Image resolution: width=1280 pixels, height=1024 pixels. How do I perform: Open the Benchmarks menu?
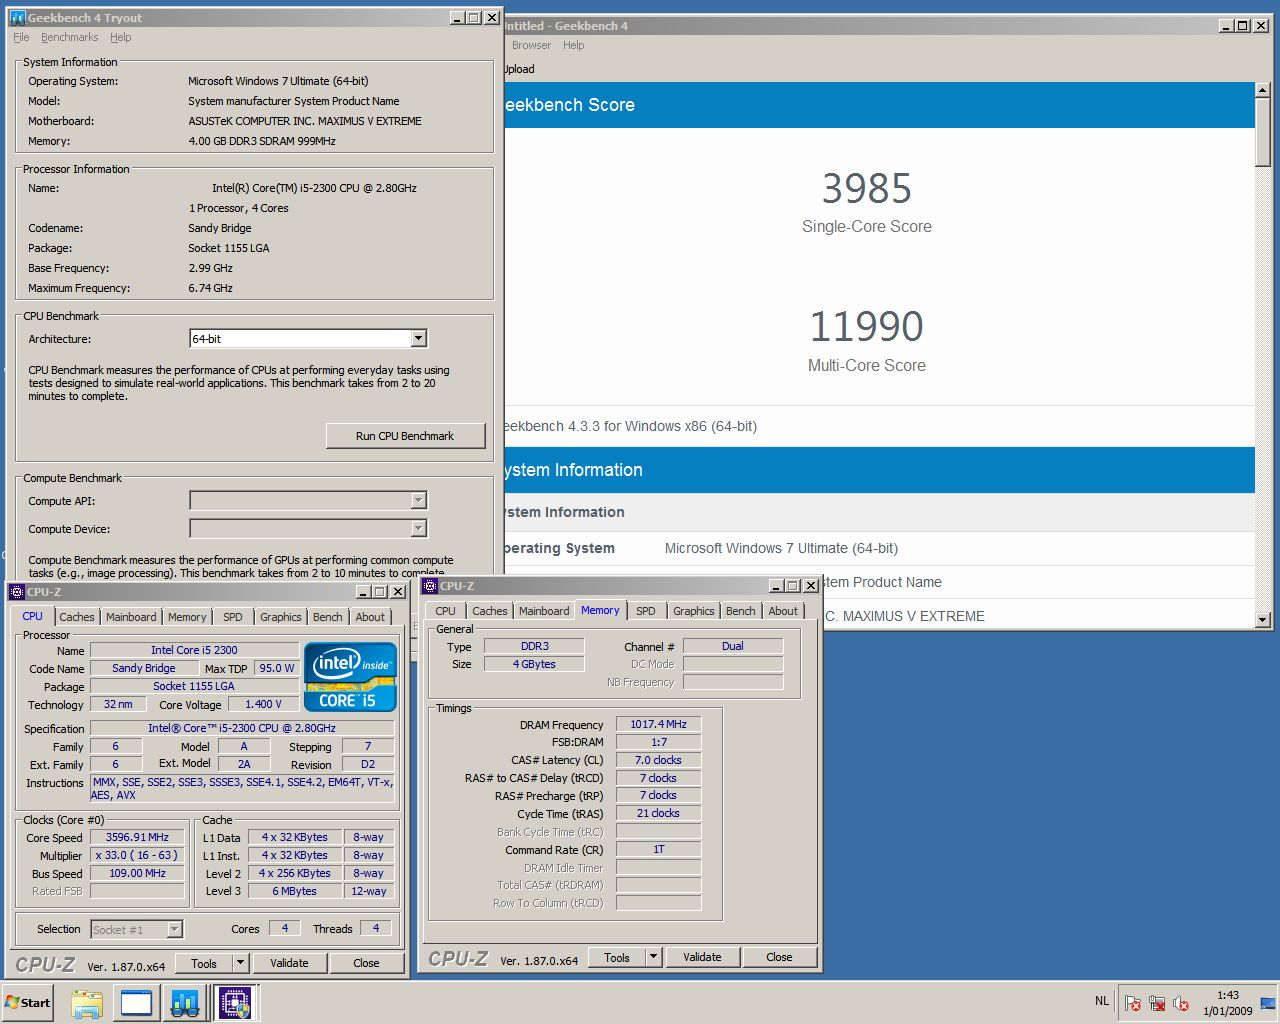pyautogui.click(x=70, y=37)
